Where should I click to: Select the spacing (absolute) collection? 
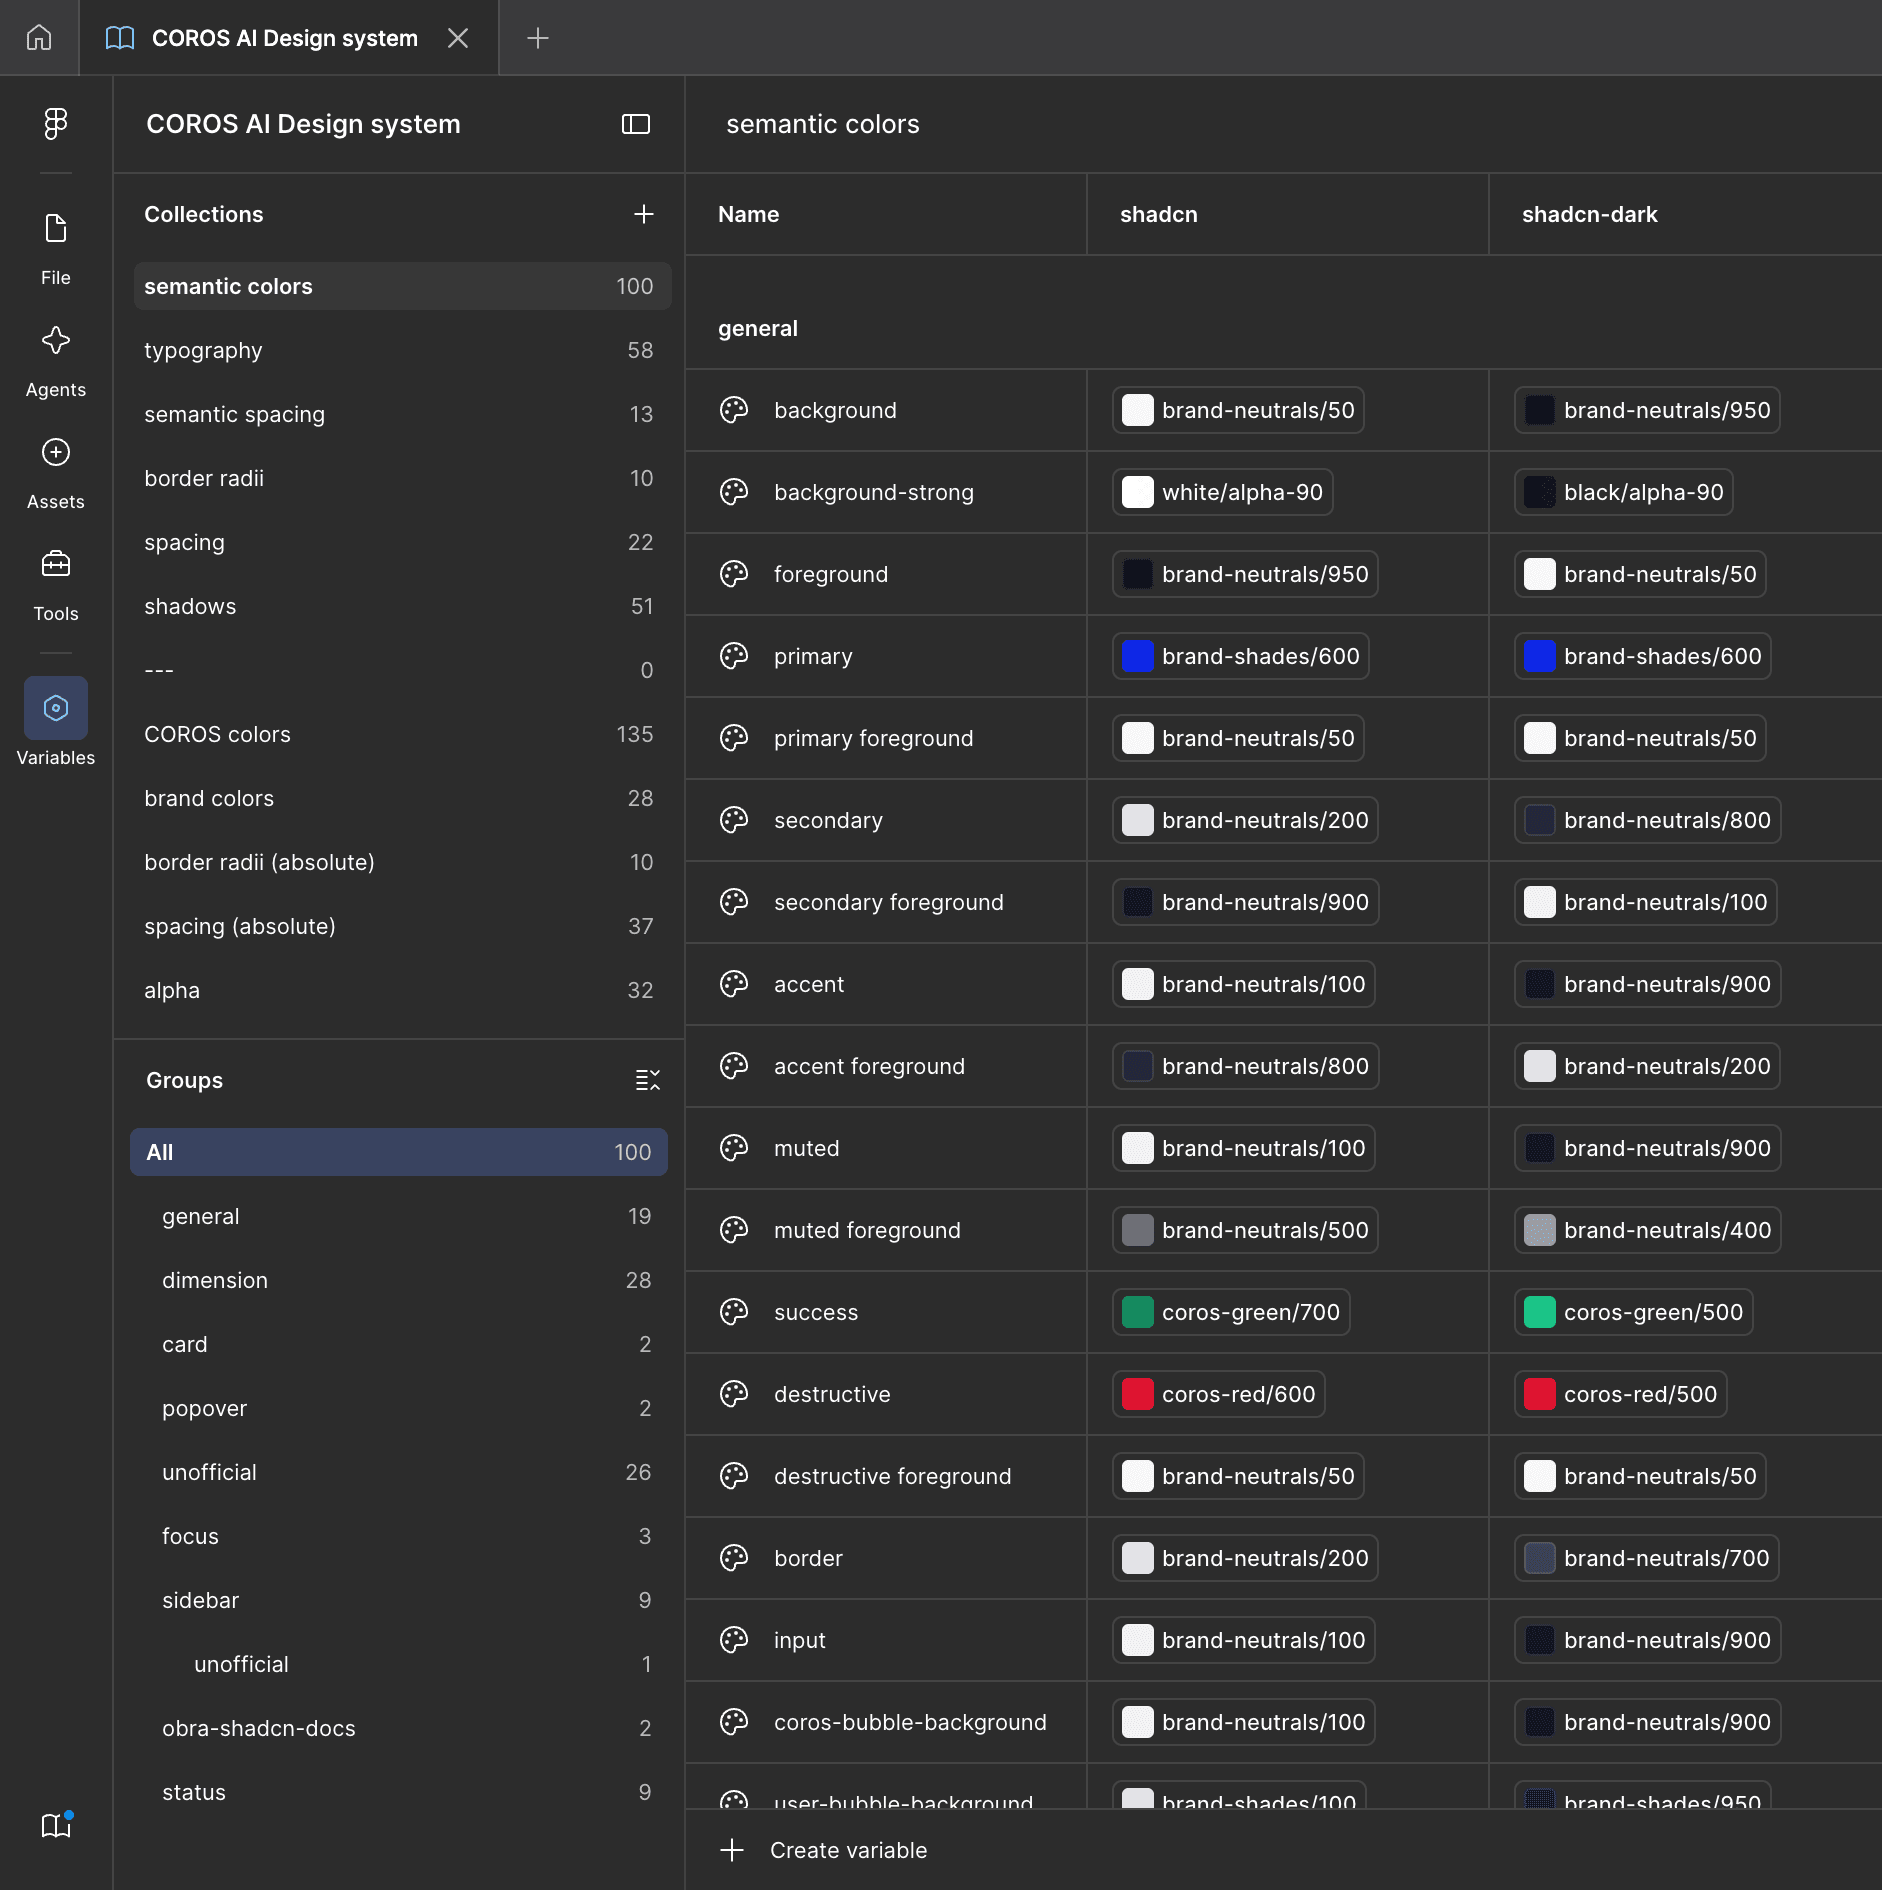pyautogui.click(x=402, y=926)
